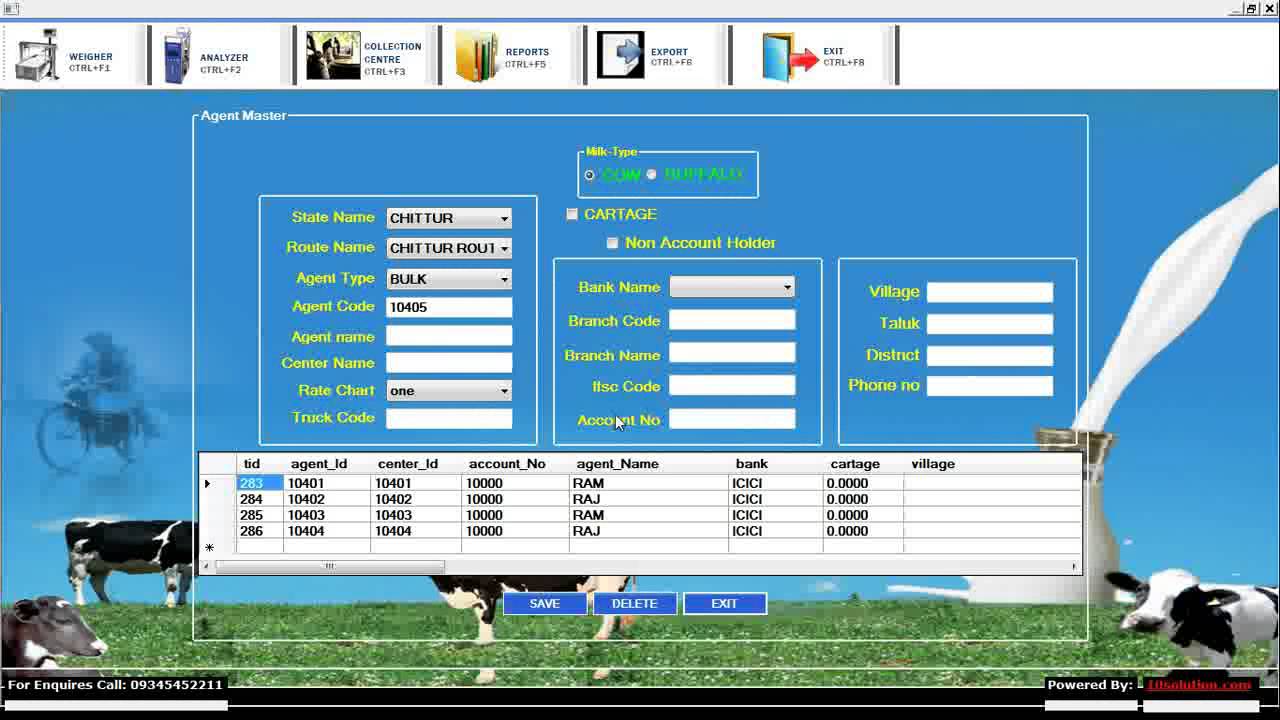
Task: Click the EXIT button below the grid
Action: tap(725, 603)
